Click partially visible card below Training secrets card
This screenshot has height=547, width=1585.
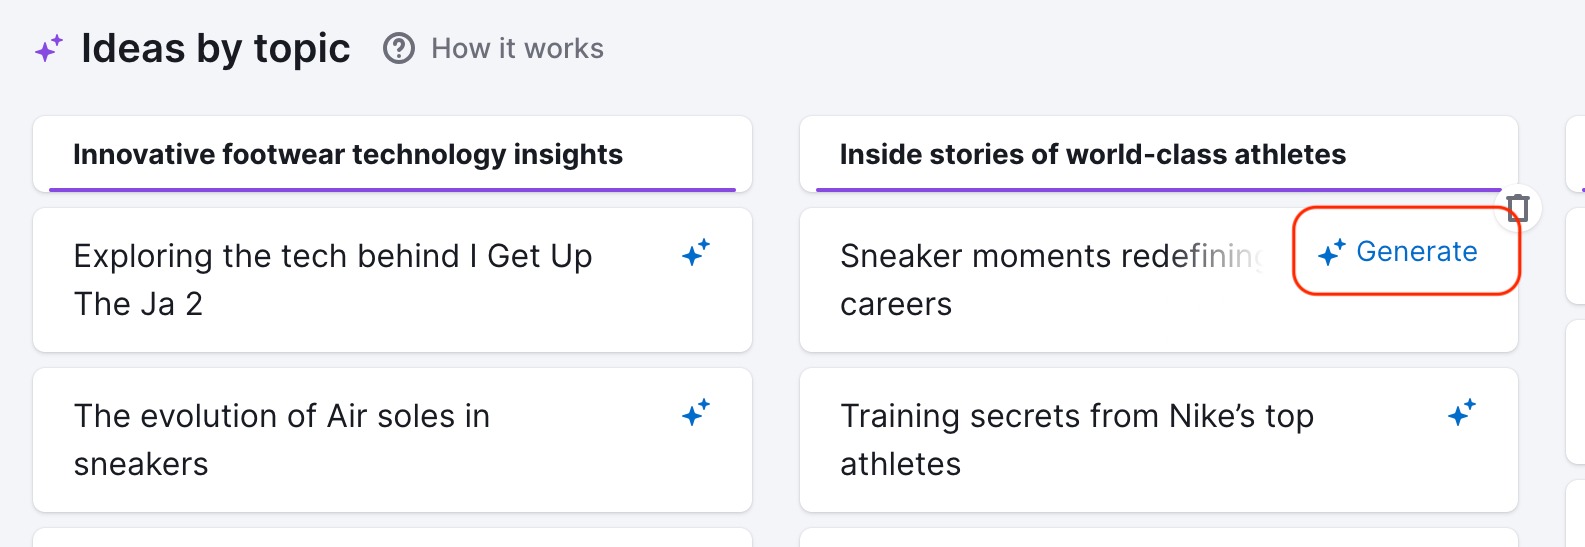point(1158,538)
